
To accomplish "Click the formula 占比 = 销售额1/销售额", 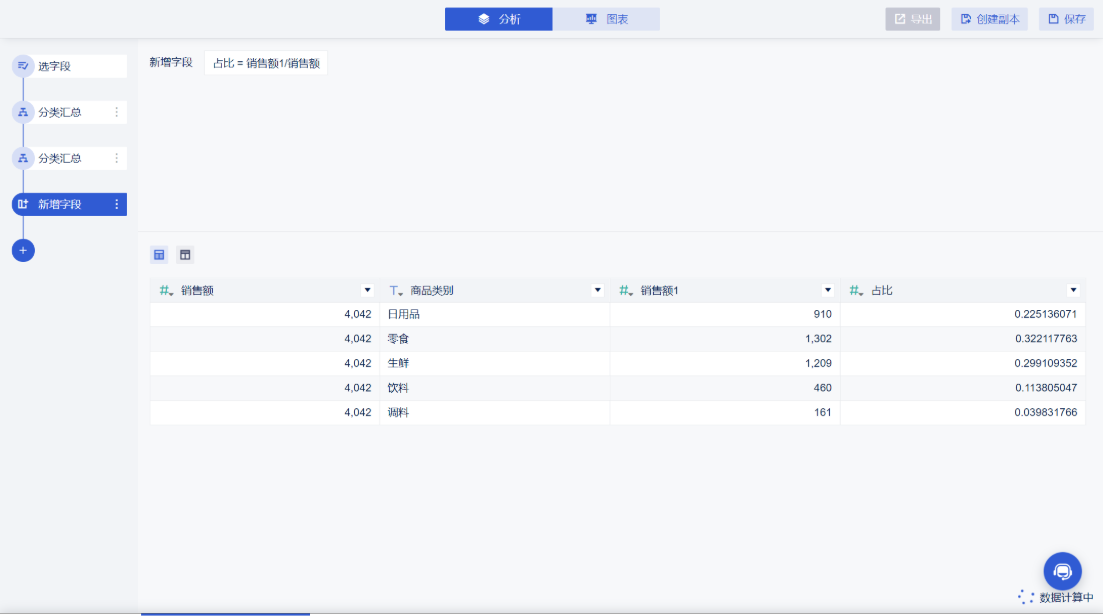I will pyautogui.click(x=266, y=63).
